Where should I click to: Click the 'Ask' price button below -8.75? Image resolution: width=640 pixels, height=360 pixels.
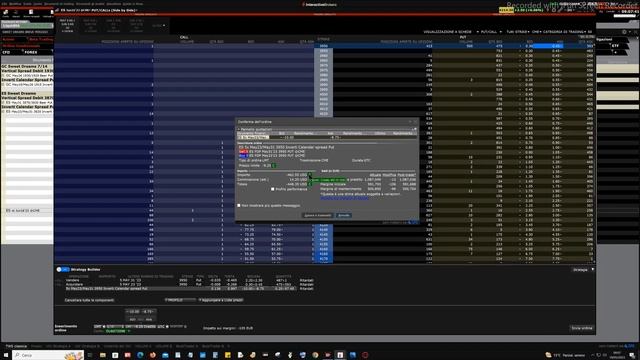(149, 319)
